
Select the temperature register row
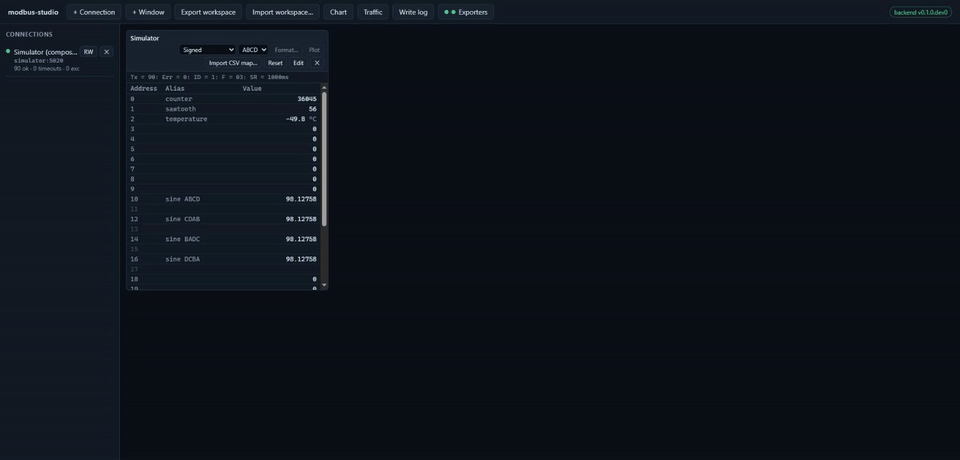223,119
